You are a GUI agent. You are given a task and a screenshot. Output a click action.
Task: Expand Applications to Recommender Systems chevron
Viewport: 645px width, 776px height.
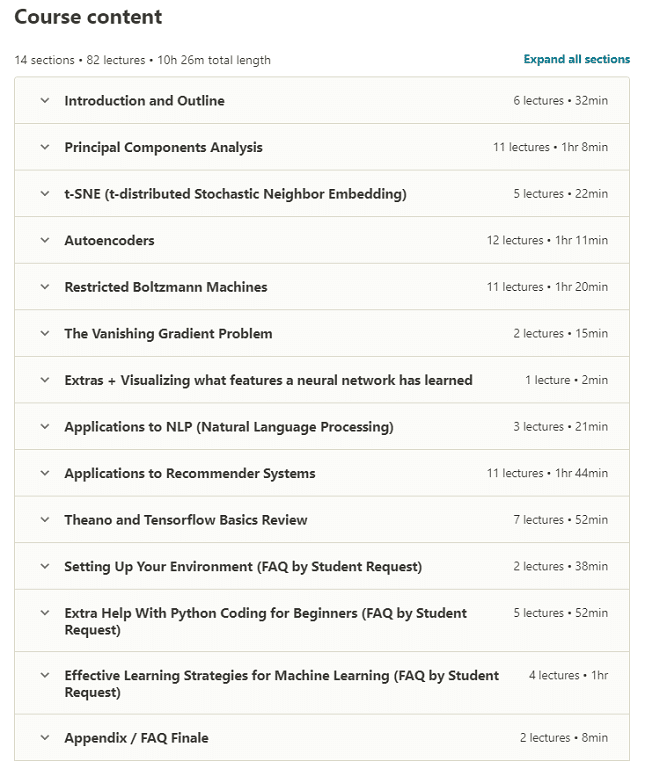tap(45, 473)
